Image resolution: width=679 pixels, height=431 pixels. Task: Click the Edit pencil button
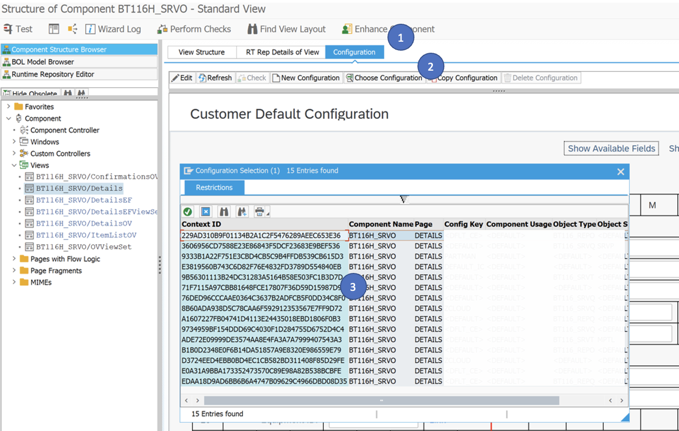click(181, 78)
